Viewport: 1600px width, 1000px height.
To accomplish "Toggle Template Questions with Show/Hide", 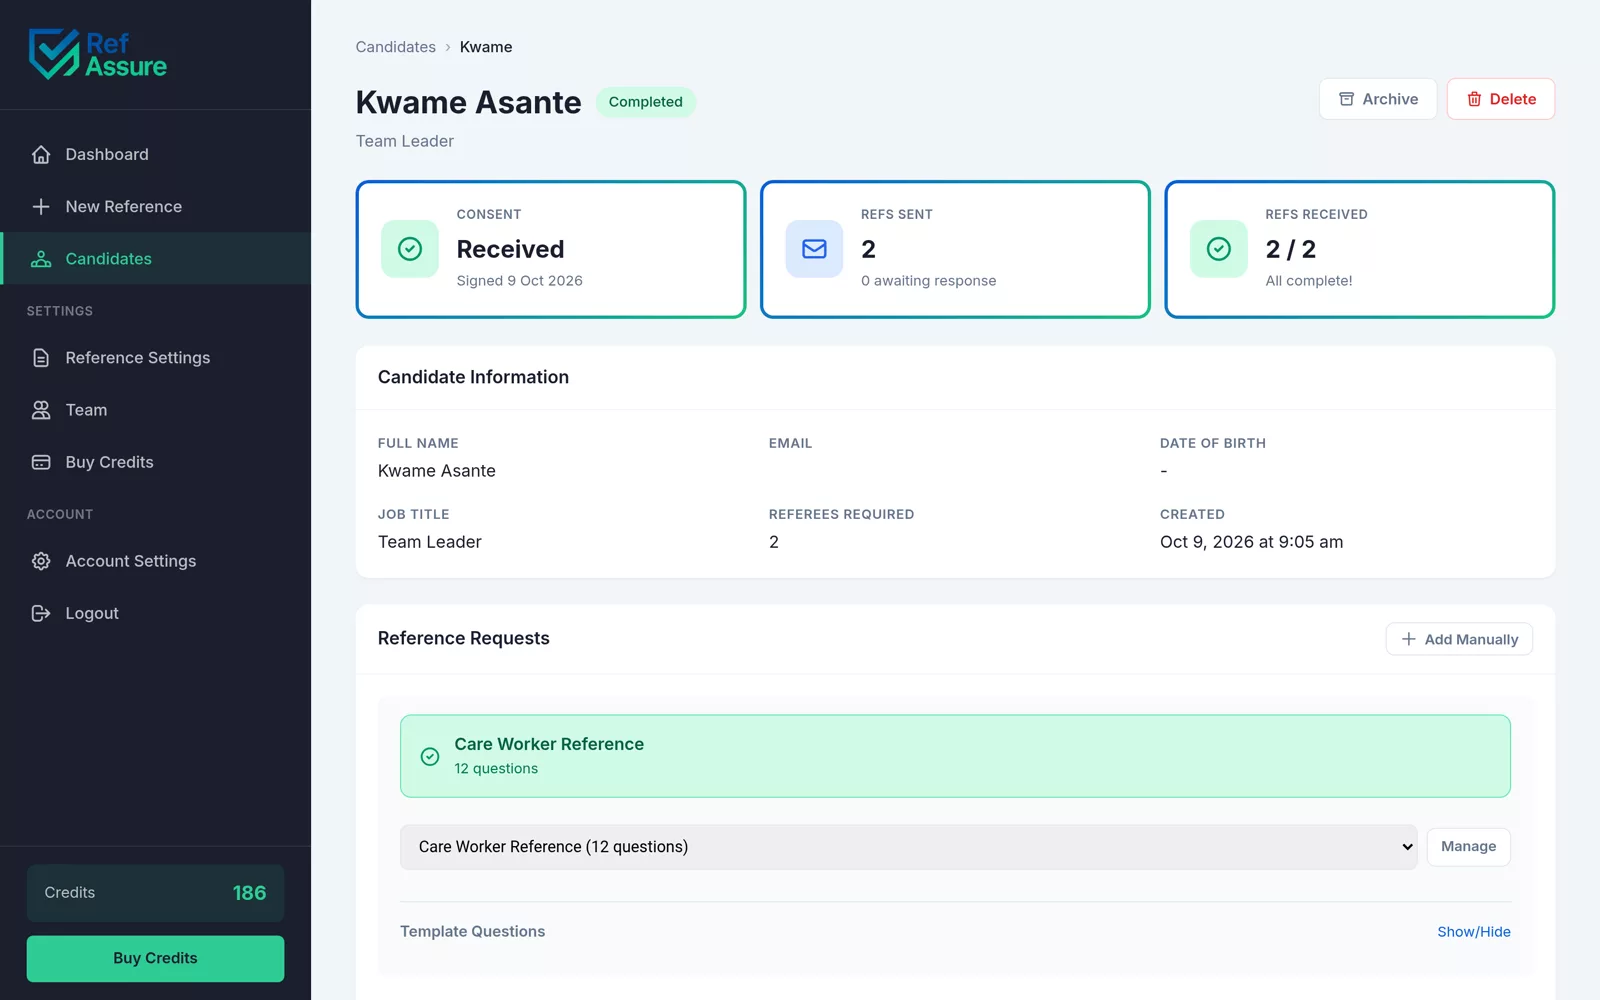I will tap(1474, 932).
